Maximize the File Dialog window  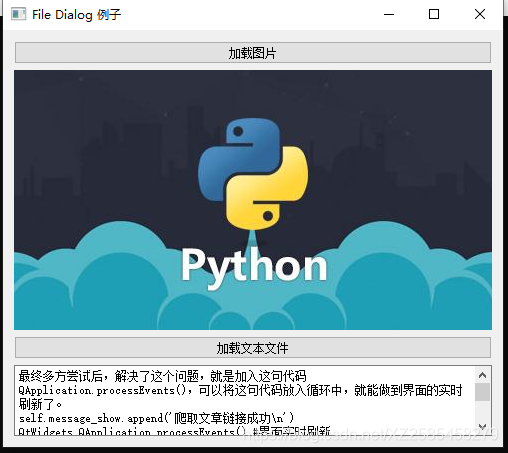point(434,14)
